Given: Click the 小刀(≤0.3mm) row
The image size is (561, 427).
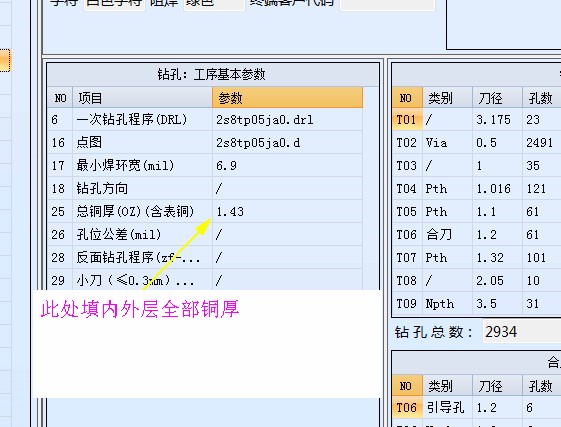Looking at the screenshot, I should coord(205,280).
